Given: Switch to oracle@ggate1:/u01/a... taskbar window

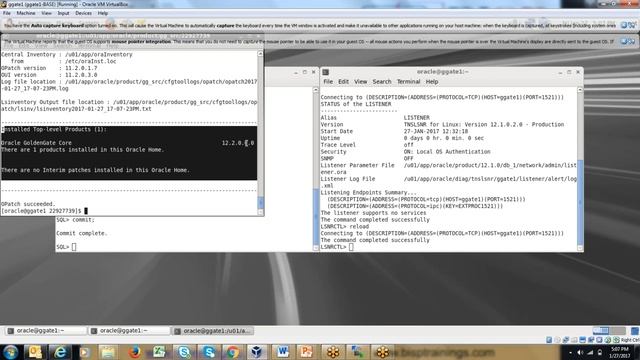Looking at the screenshot, I should click(213, 331).
